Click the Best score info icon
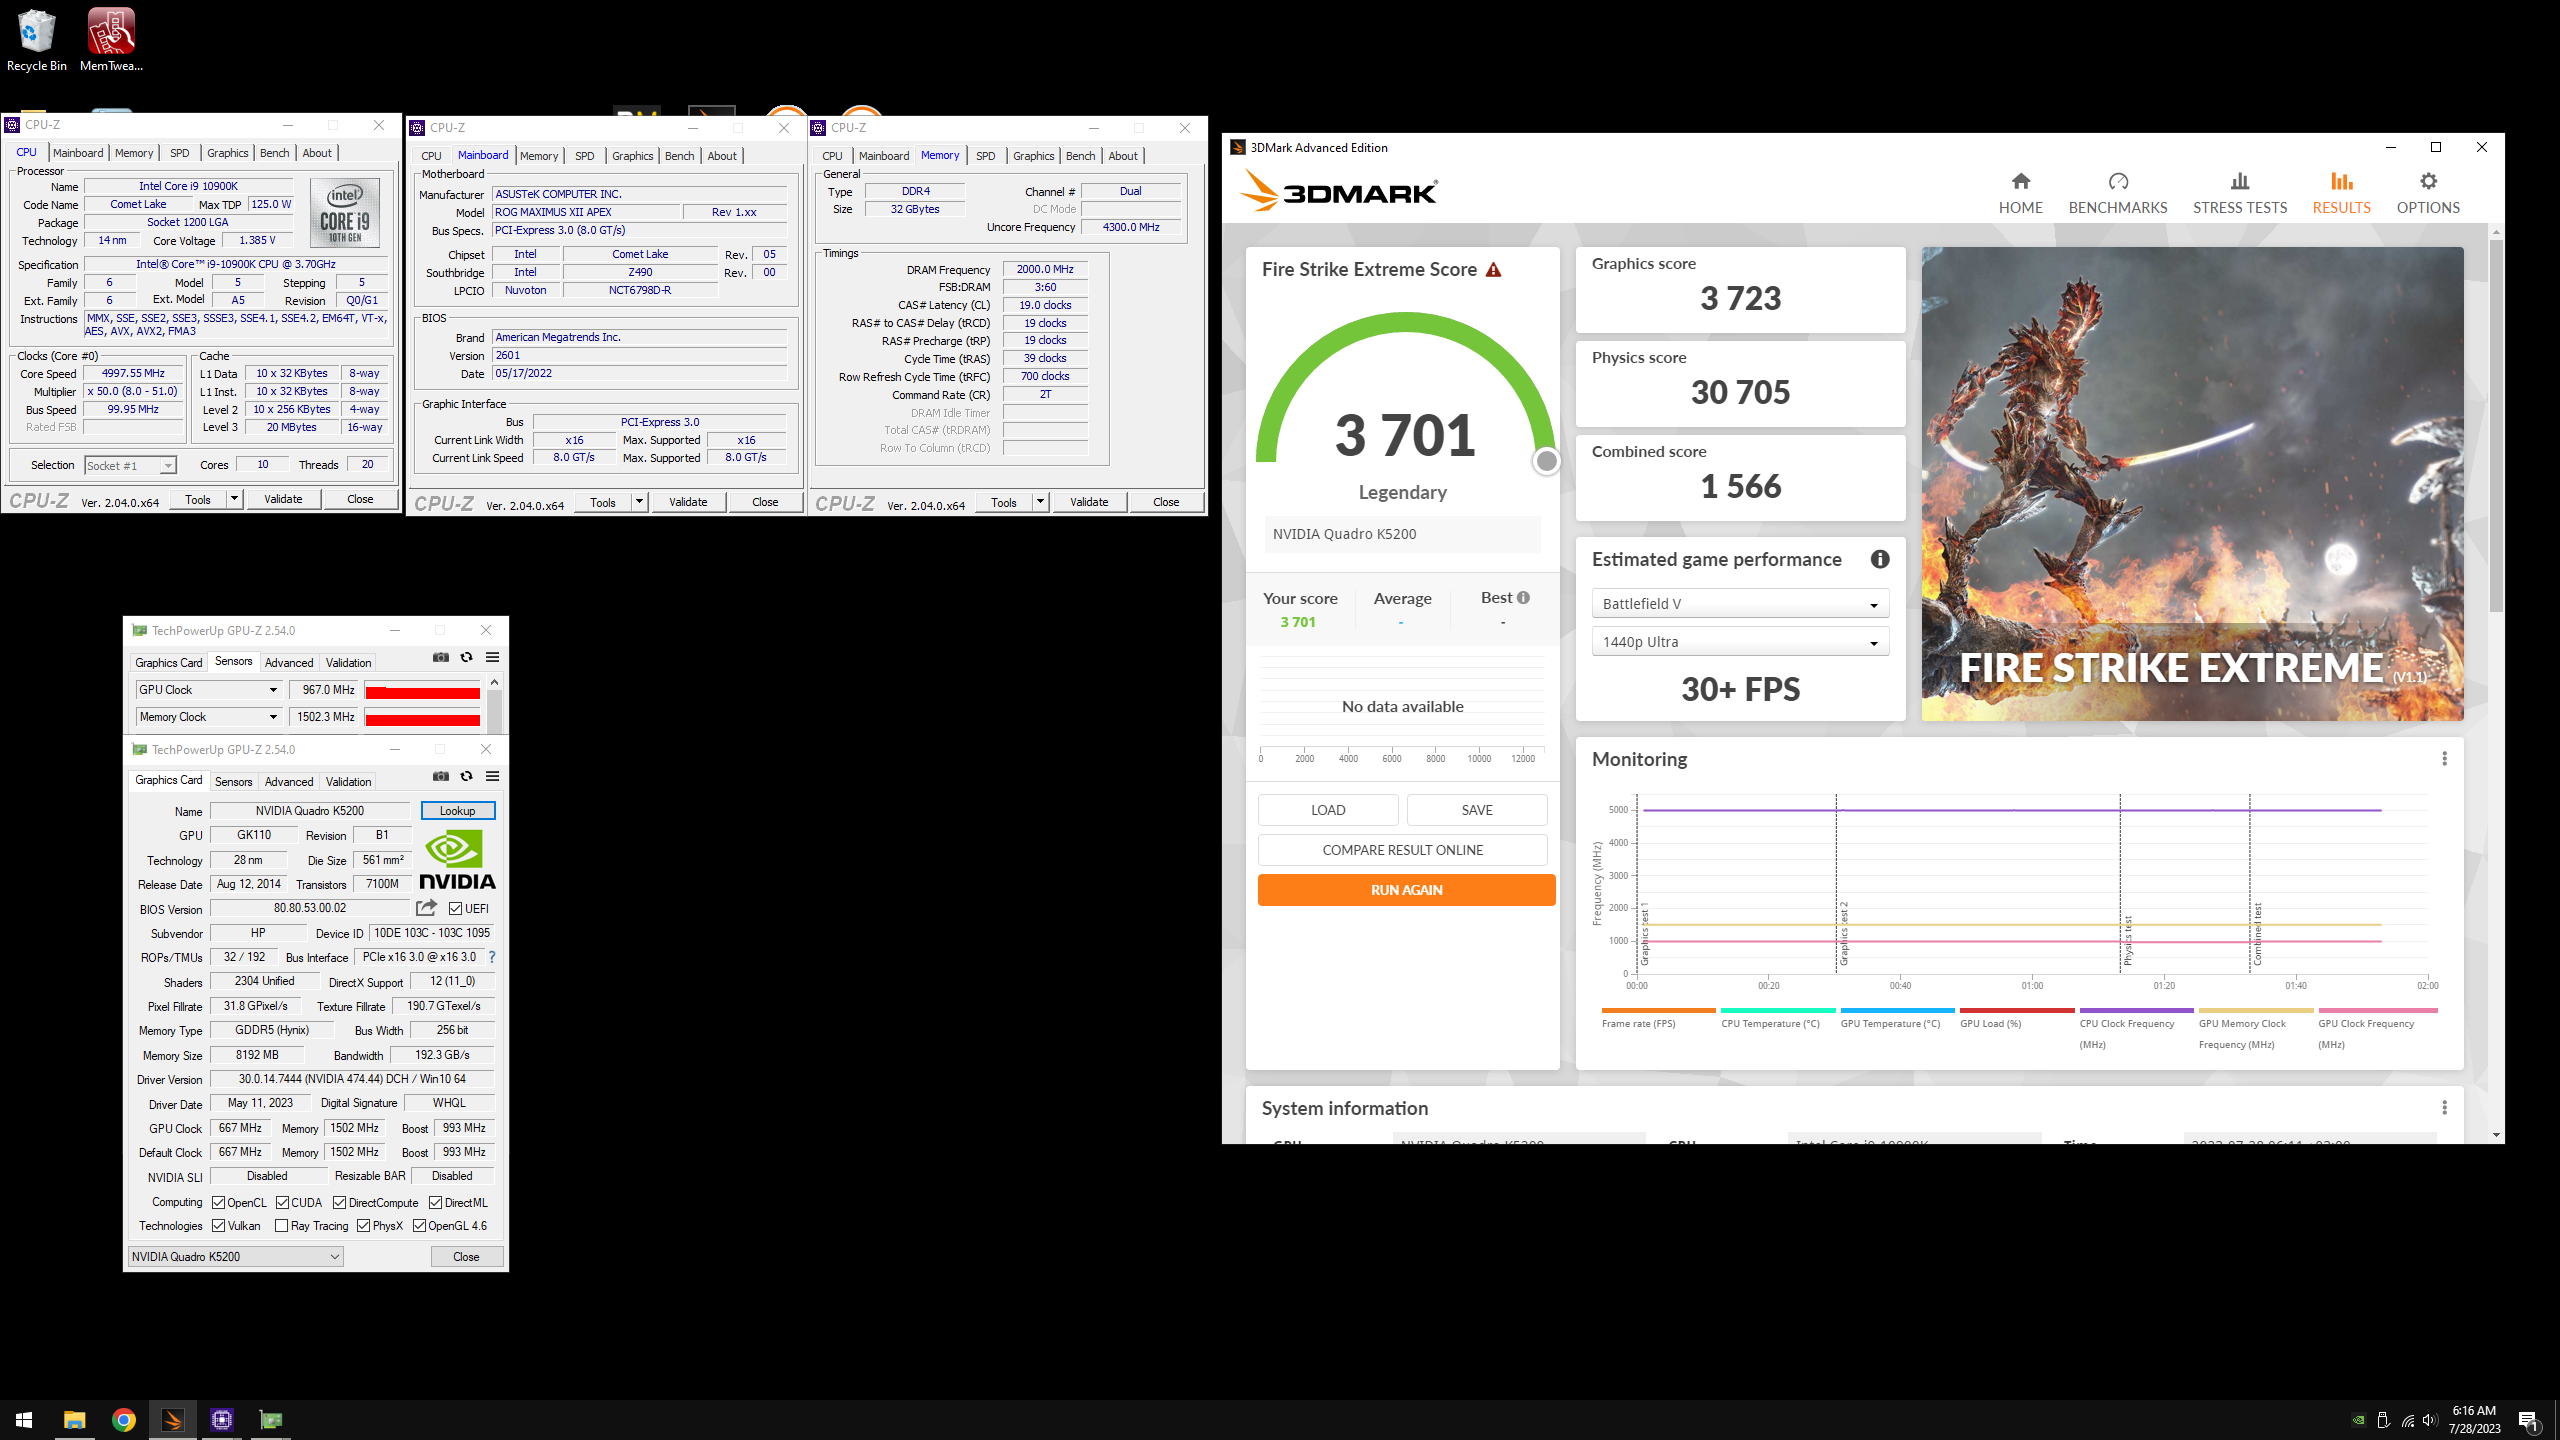Image resolution: width=2560 pixels, height=1440 pixels. tap(1523, 598)
